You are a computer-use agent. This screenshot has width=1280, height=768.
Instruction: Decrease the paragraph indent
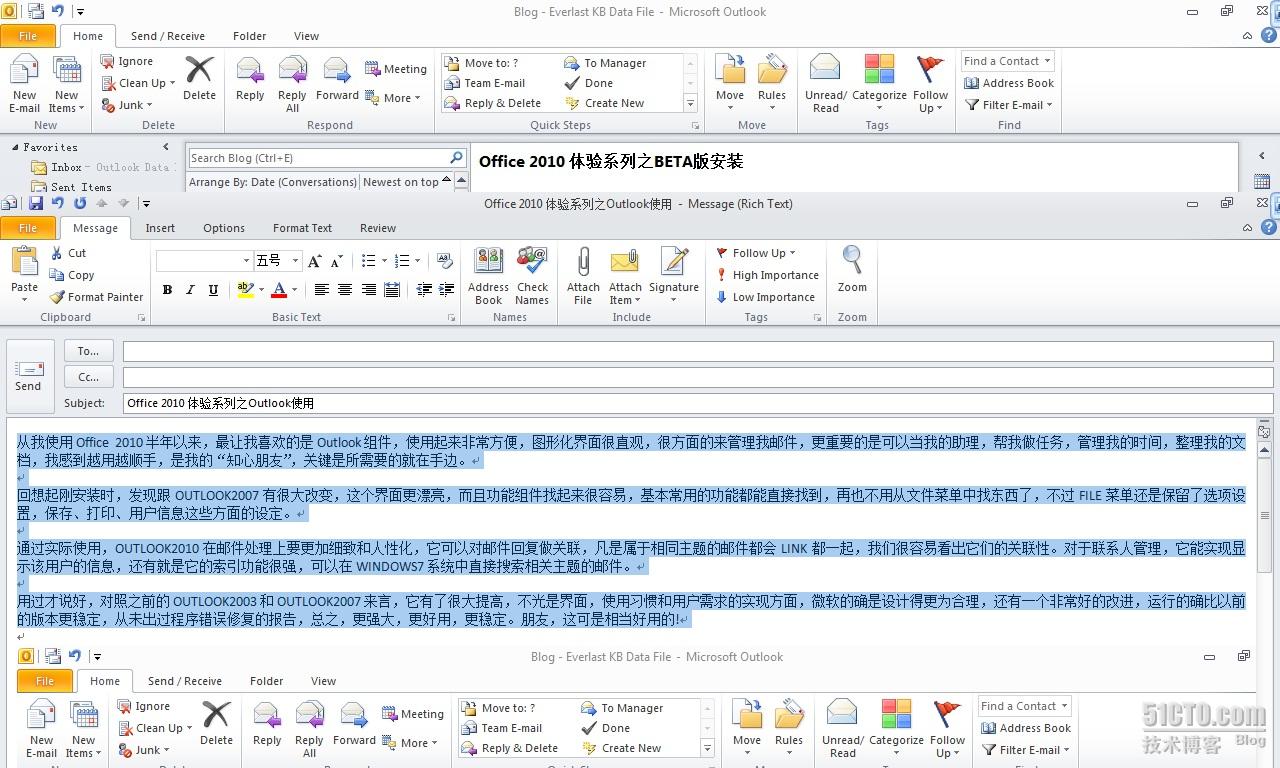pyautogui.click(x=424, y=290)
